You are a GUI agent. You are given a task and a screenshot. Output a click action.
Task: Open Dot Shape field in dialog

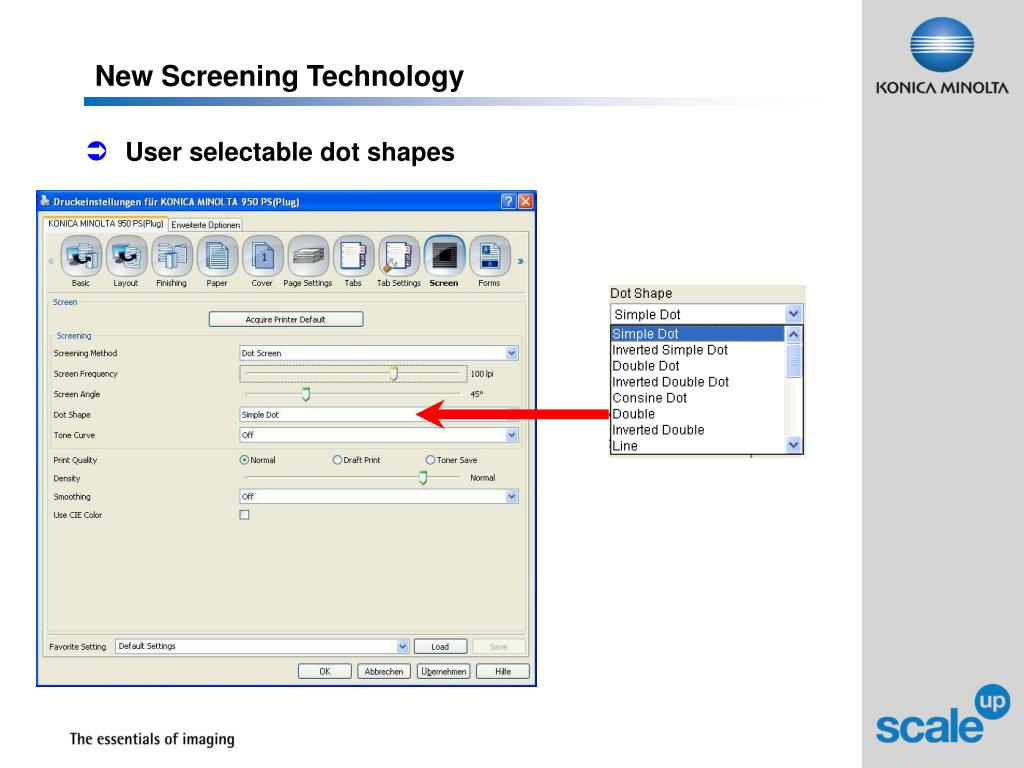point(379,415)
